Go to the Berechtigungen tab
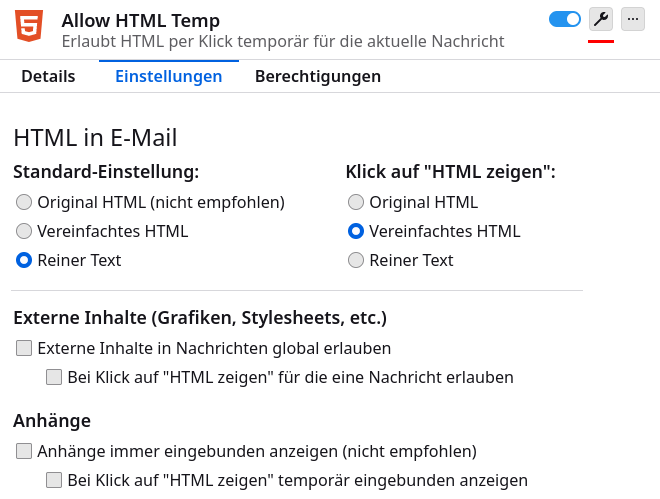The height and width of the screenshot is (499, 660). pyautogui.click(x=318, y=76)
